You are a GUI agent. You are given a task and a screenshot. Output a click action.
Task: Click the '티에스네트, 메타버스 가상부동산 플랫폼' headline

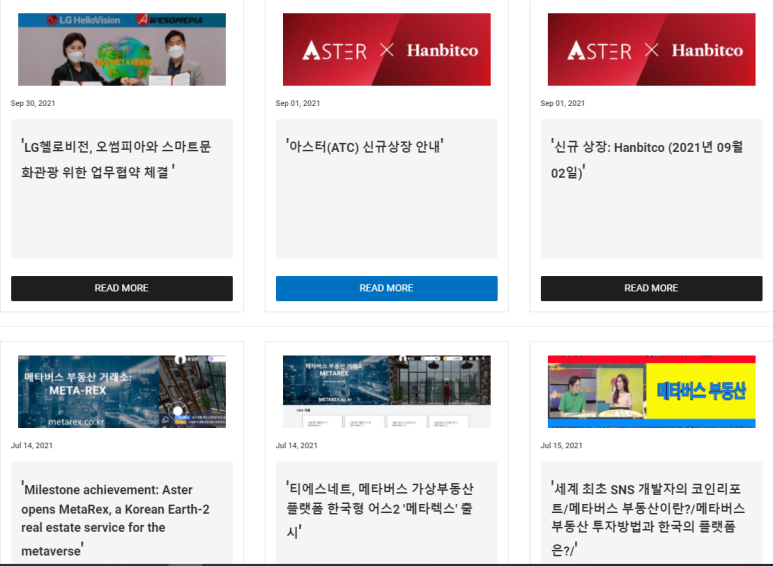380,510
